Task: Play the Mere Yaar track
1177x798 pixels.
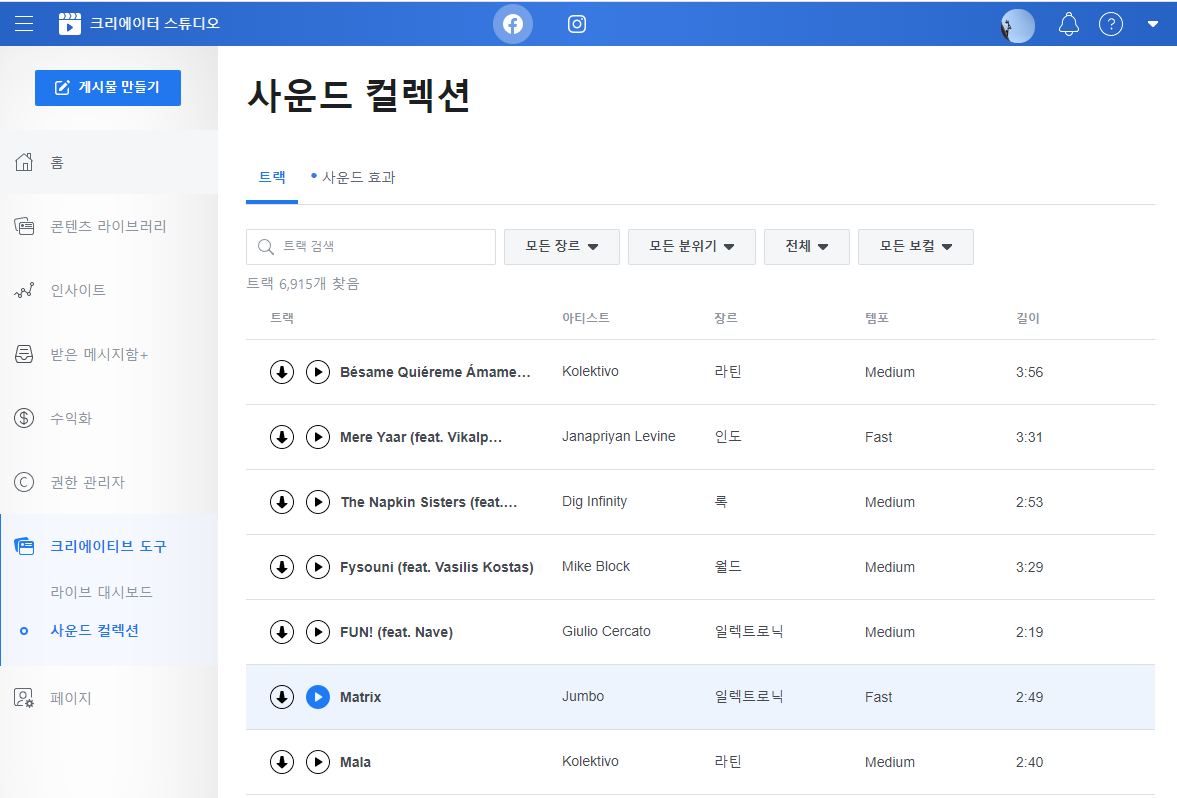Action: 318,438
